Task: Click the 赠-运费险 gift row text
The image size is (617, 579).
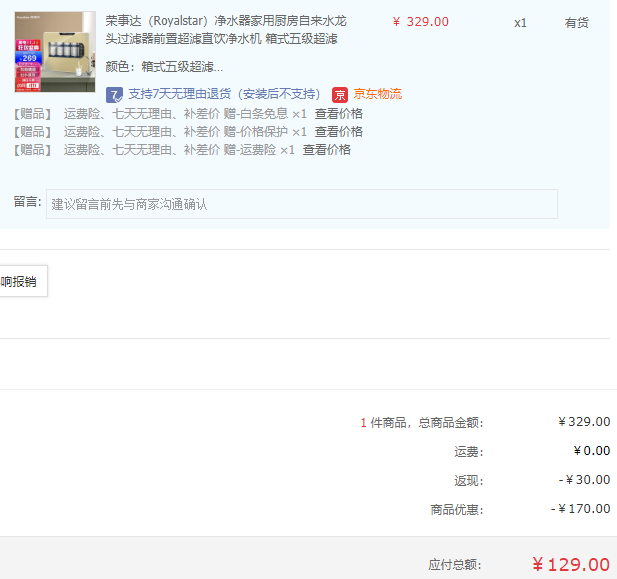Action: pos(179,150)
